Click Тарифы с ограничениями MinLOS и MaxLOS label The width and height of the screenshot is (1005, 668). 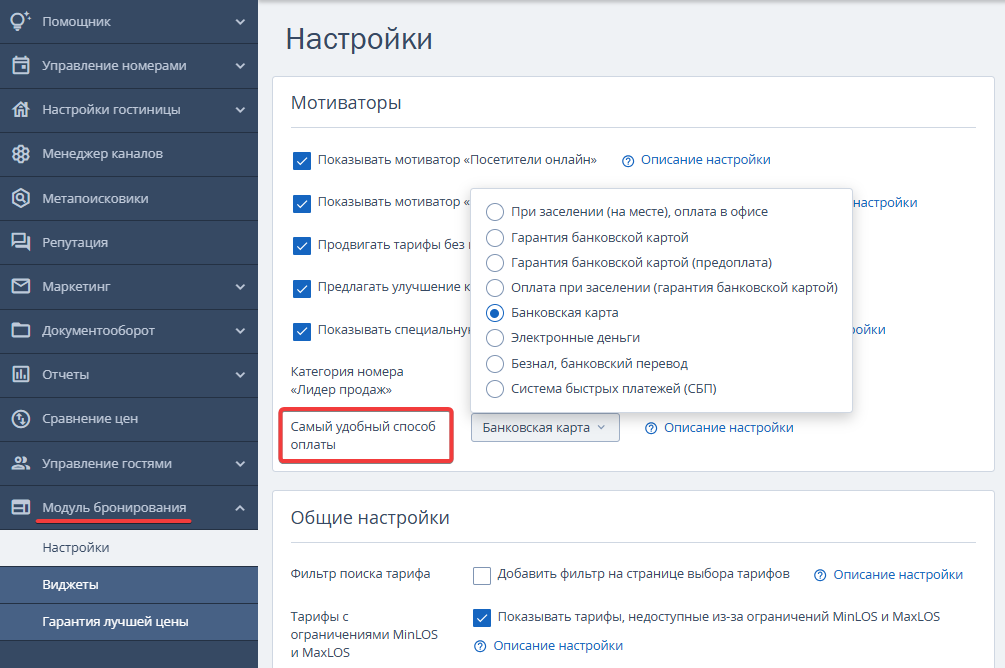364,635
